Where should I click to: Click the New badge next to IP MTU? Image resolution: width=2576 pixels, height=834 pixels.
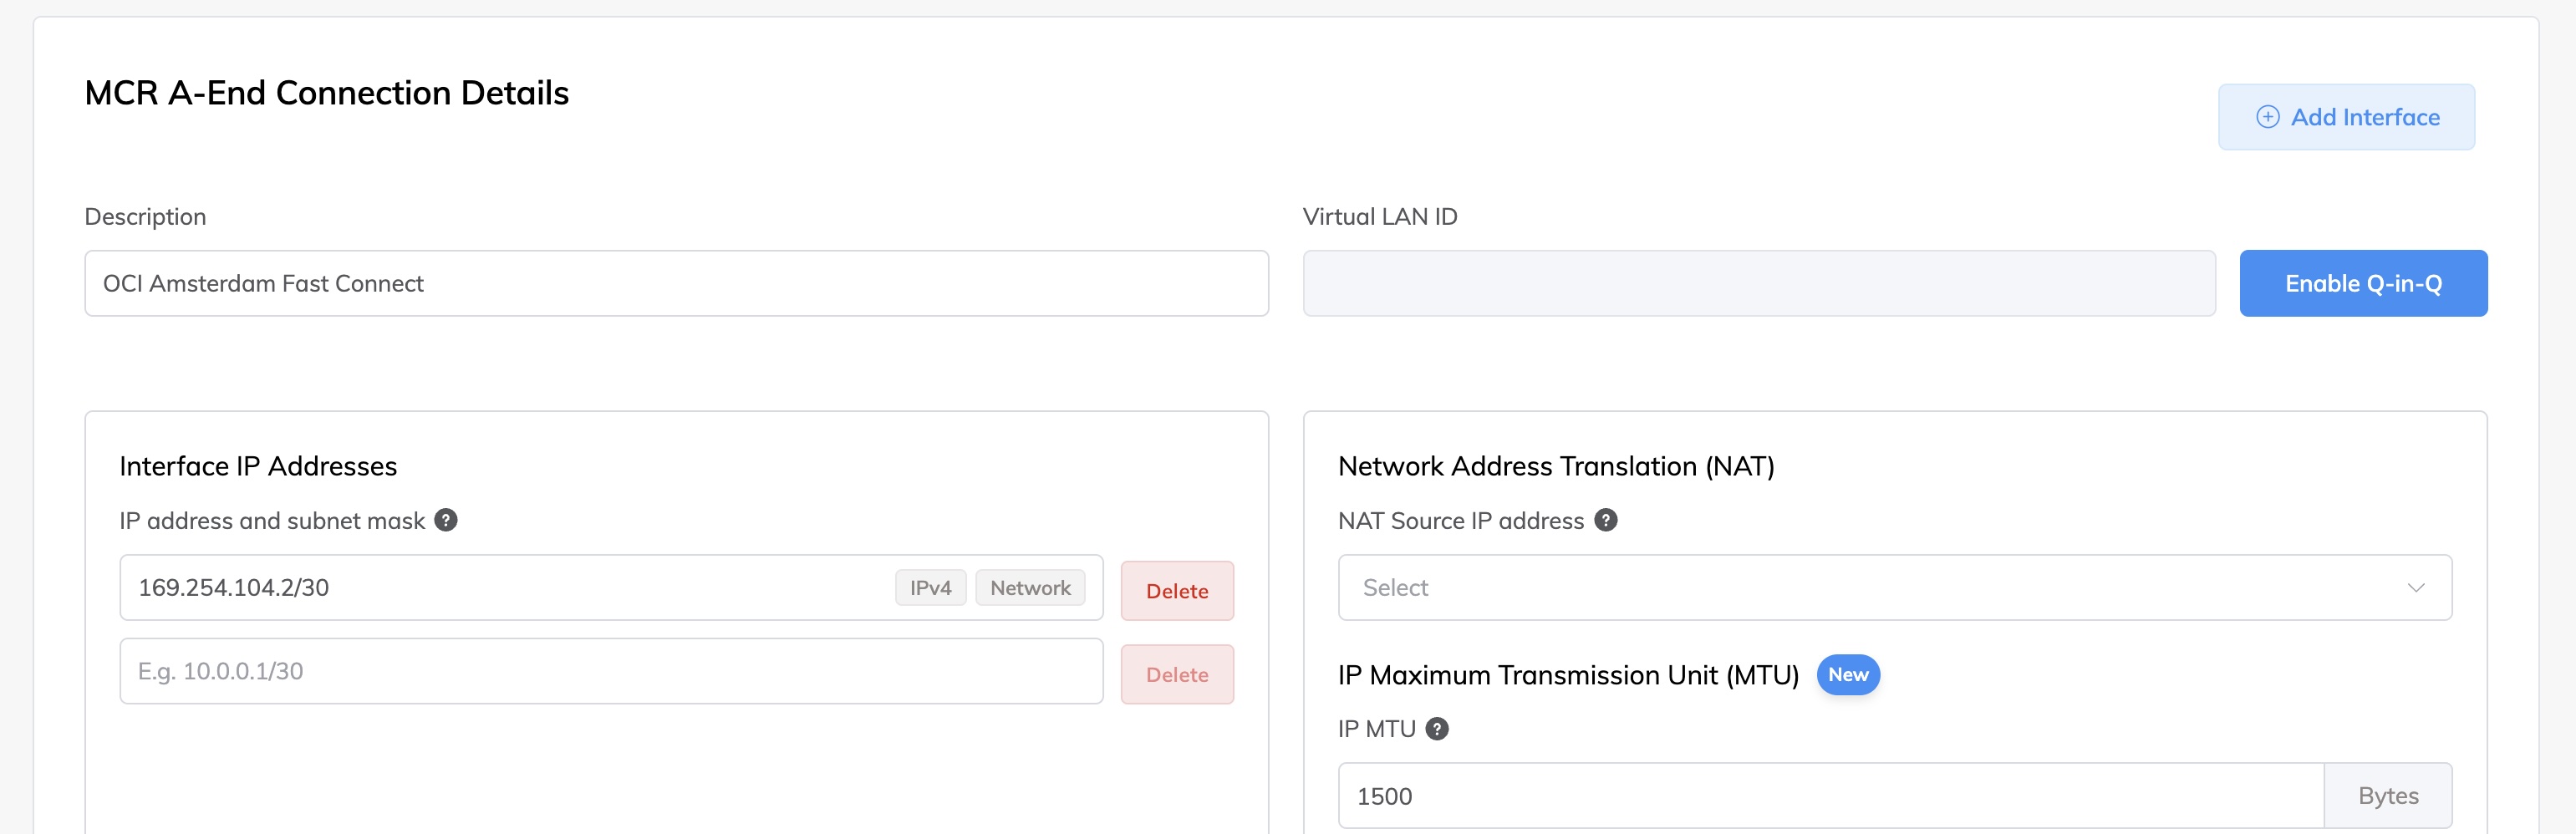point(1847,675)
